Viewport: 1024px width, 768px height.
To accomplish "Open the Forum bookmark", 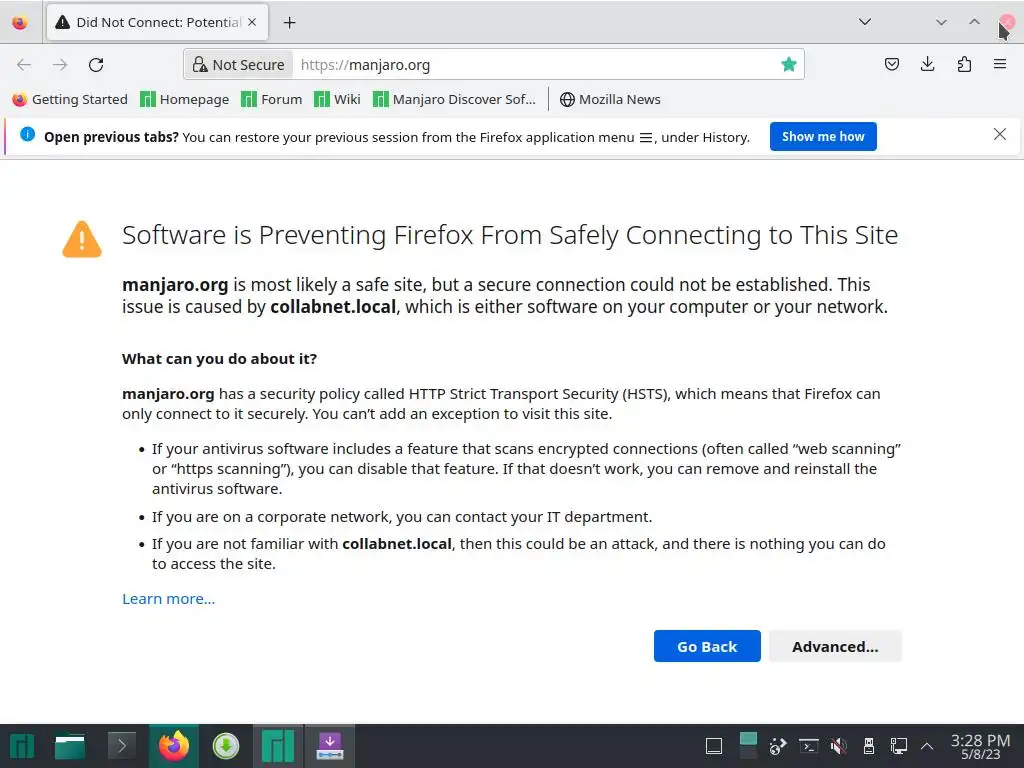I will pyautogui.click(x=271, y=99).
